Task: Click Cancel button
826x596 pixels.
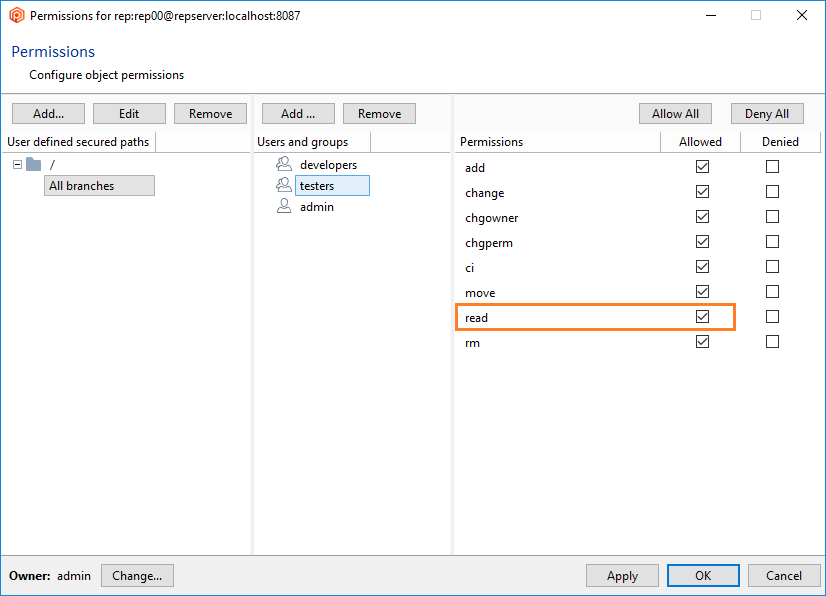Action: coord(784,575)
